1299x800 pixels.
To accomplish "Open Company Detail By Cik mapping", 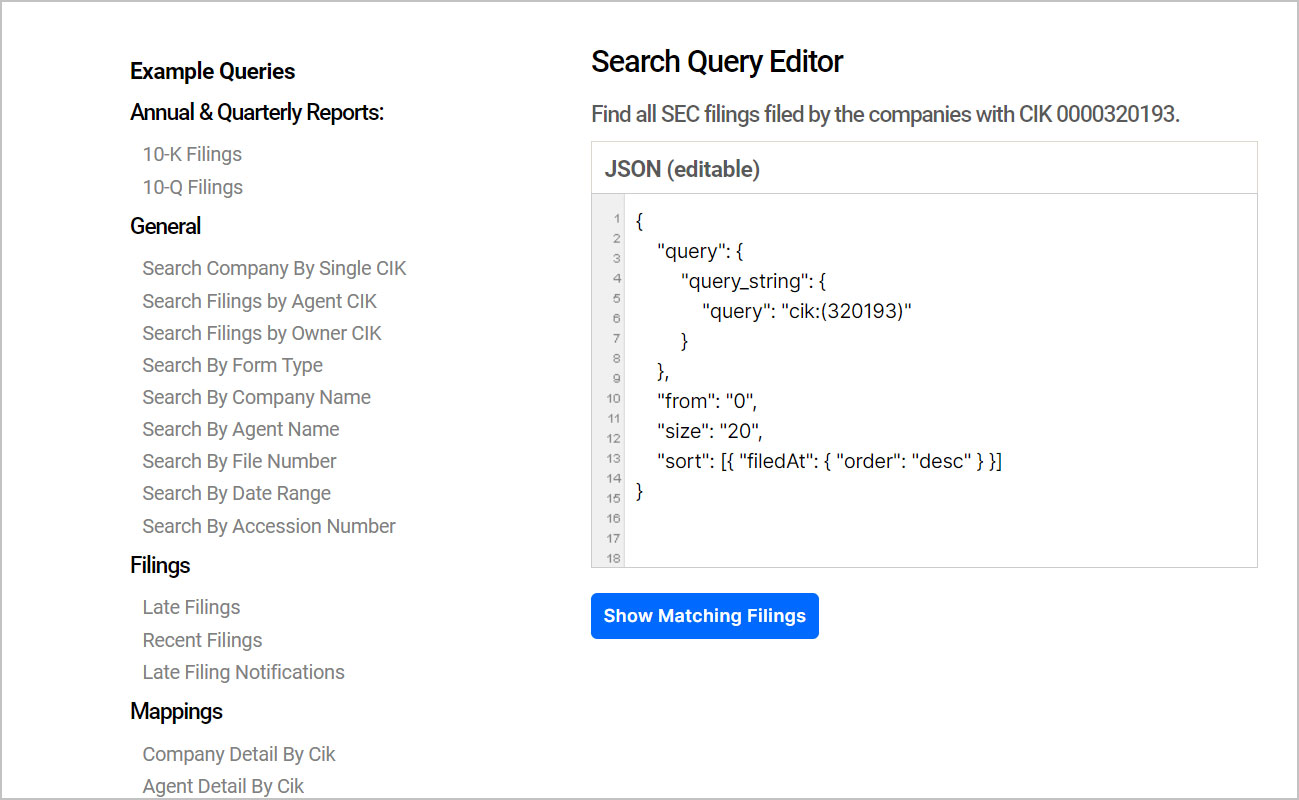I will 239,754.
